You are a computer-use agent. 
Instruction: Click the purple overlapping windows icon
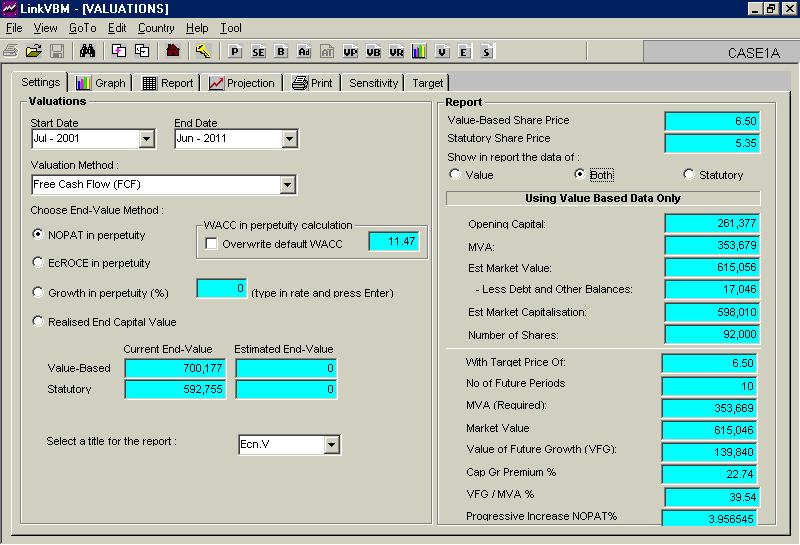pyautogui.click(x=119, y=51)
